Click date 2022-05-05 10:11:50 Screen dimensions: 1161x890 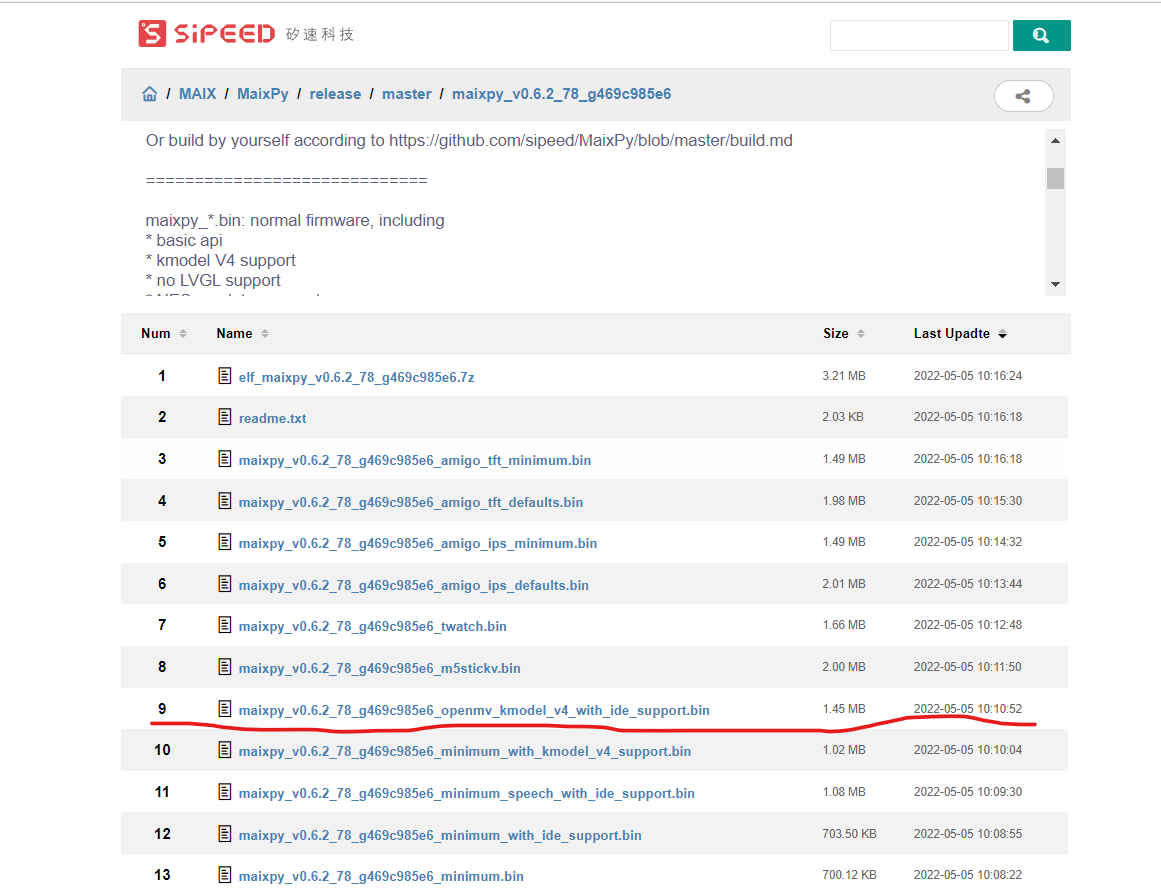point(968,667)
